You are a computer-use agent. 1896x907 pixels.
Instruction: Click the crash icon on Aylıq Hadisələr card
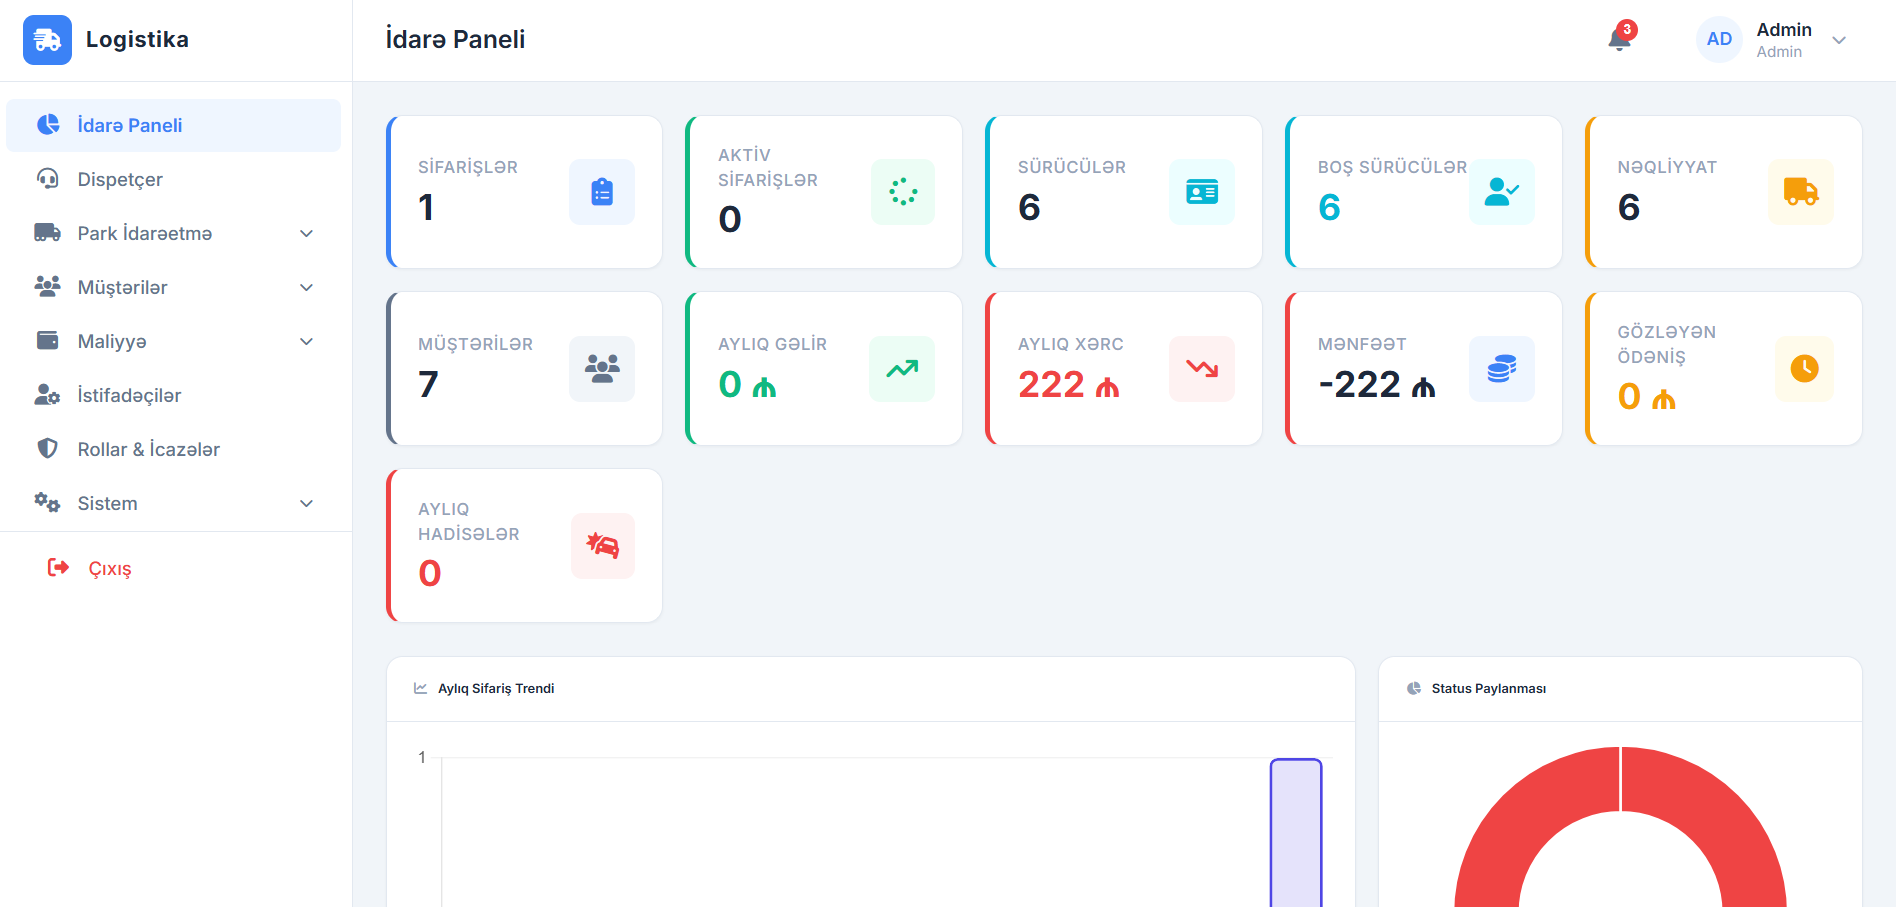[602, 546]
